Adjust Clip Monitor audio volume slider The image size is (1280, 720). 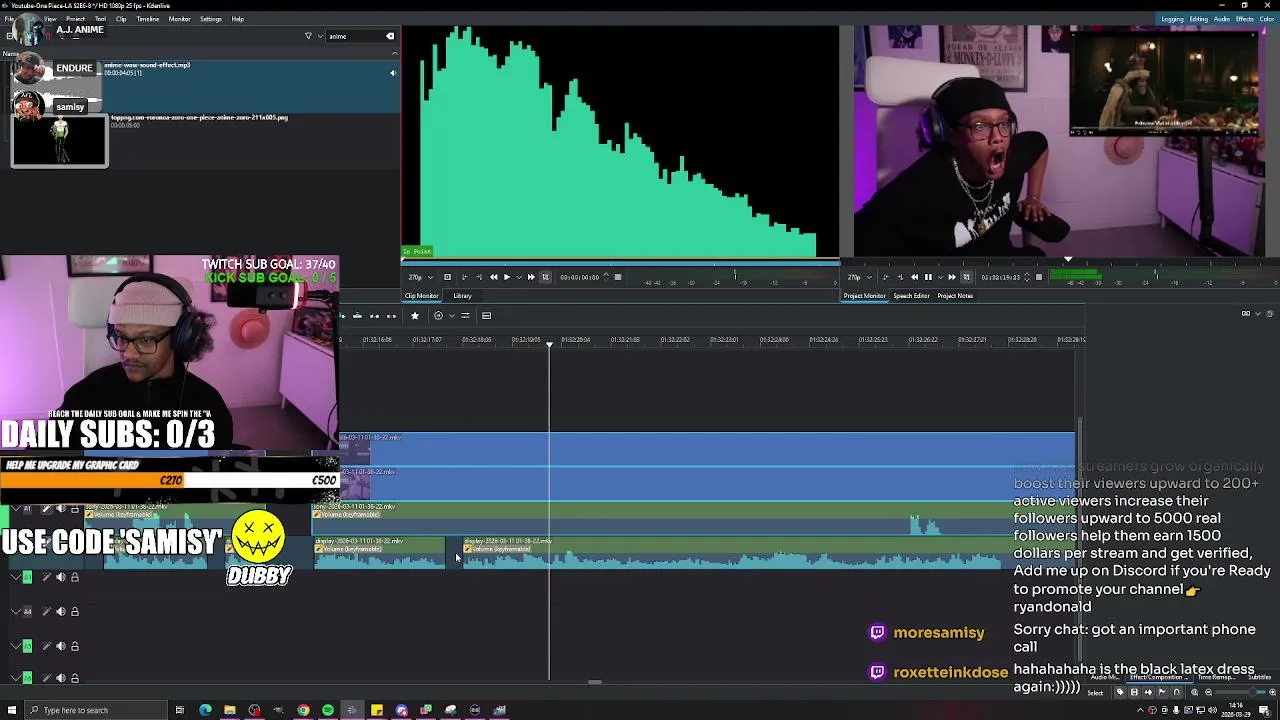point(735,274)
